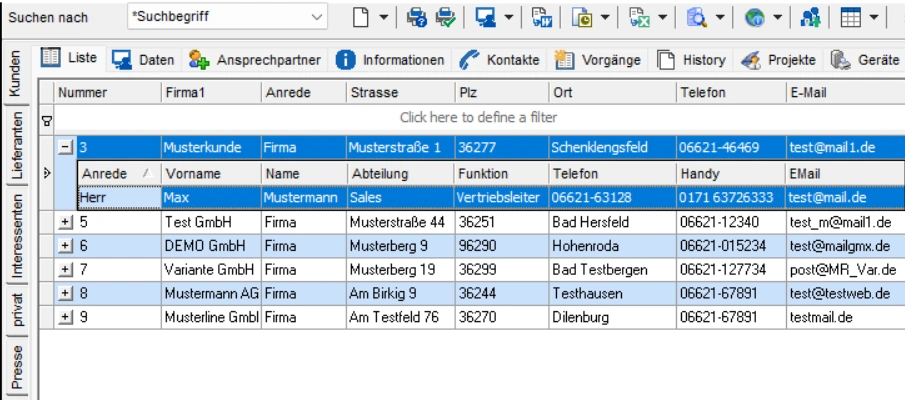Expand row 9 Musterline GmbH
The image size is (905, 400).
(66, 317)
